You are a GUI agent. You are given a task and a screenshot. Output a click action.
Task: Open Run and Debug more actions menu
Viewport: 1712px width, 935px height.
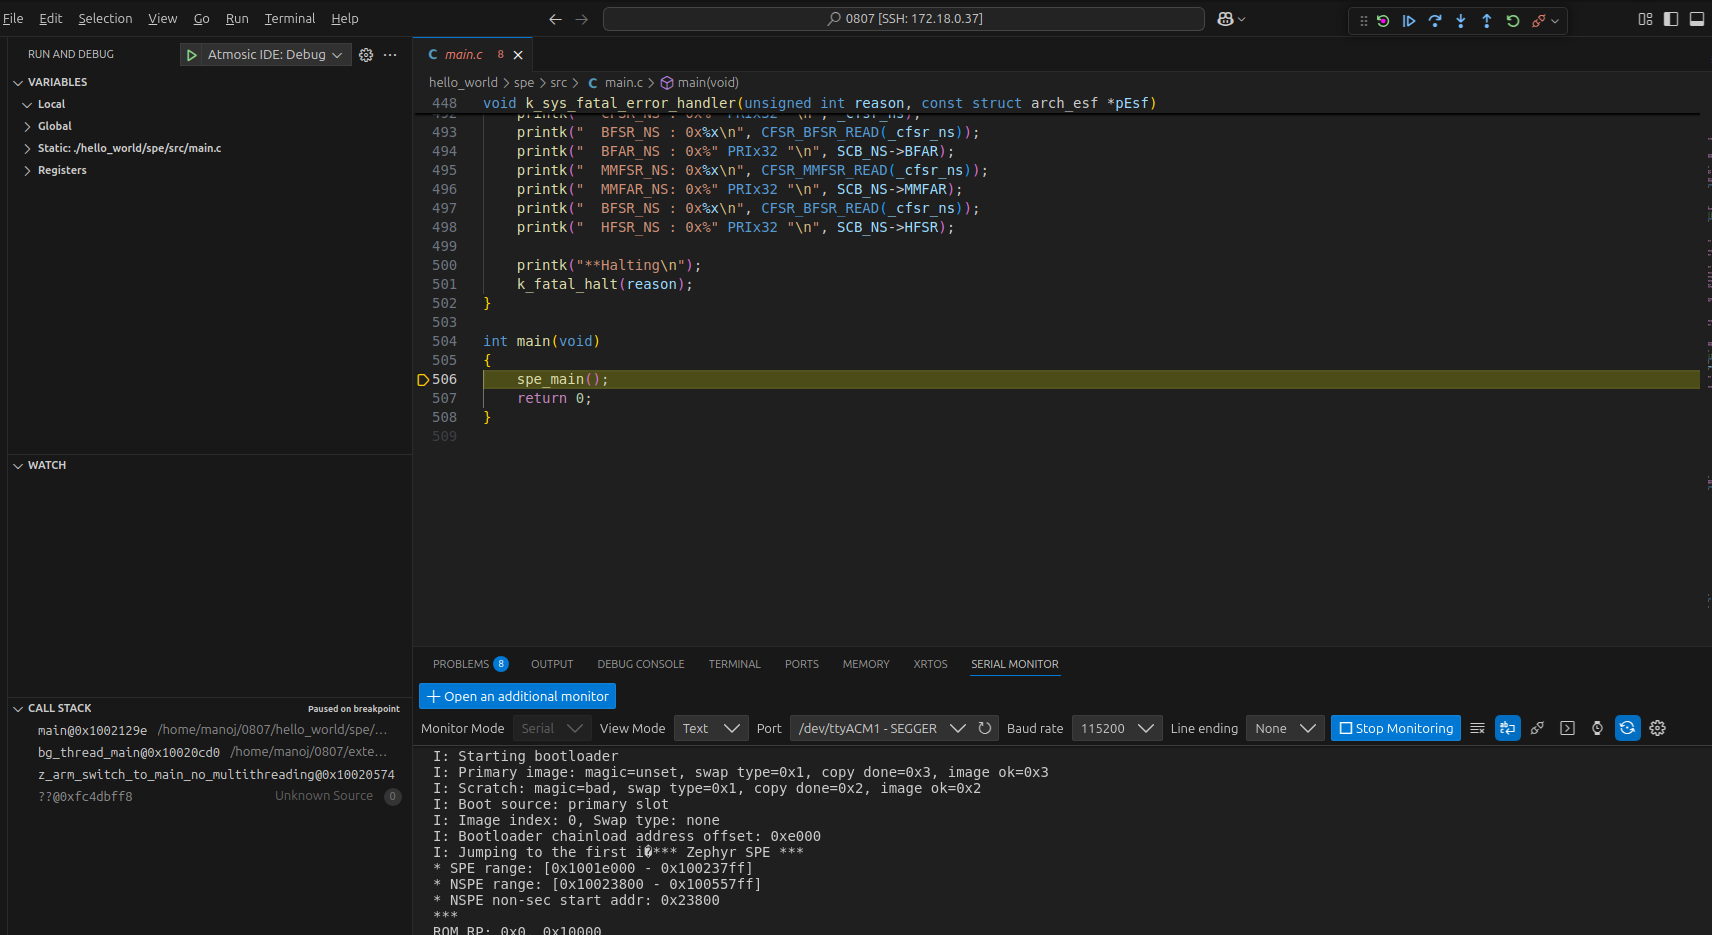pos(390,55)
